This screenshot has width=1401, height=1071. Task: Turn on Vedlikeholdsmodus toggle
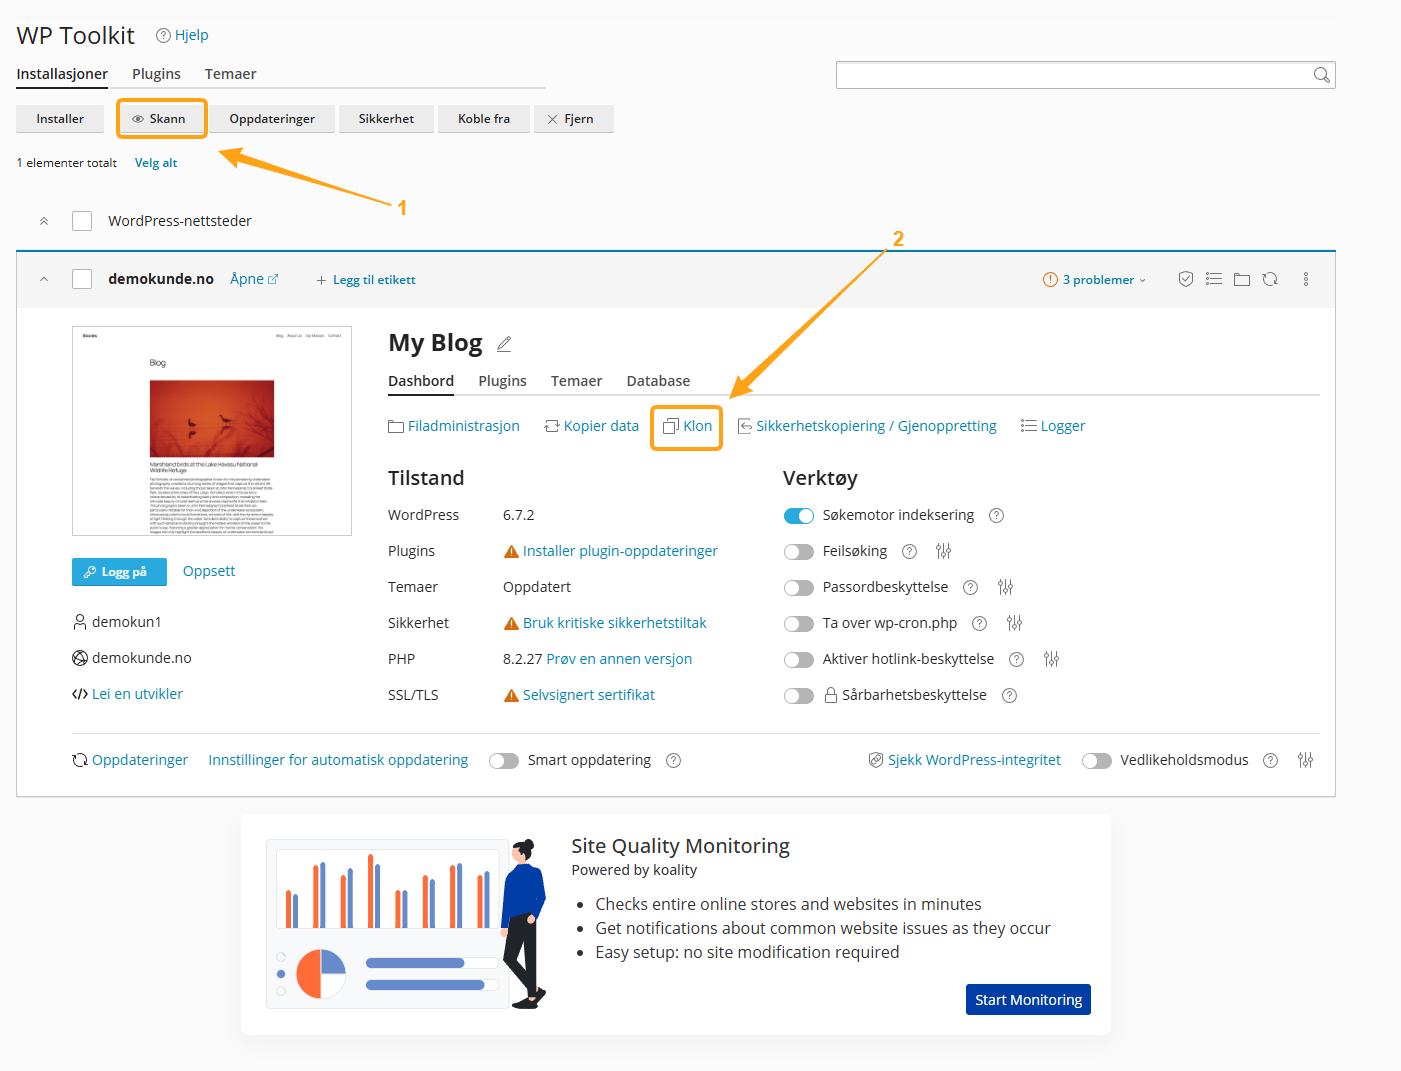(1097, 761)
